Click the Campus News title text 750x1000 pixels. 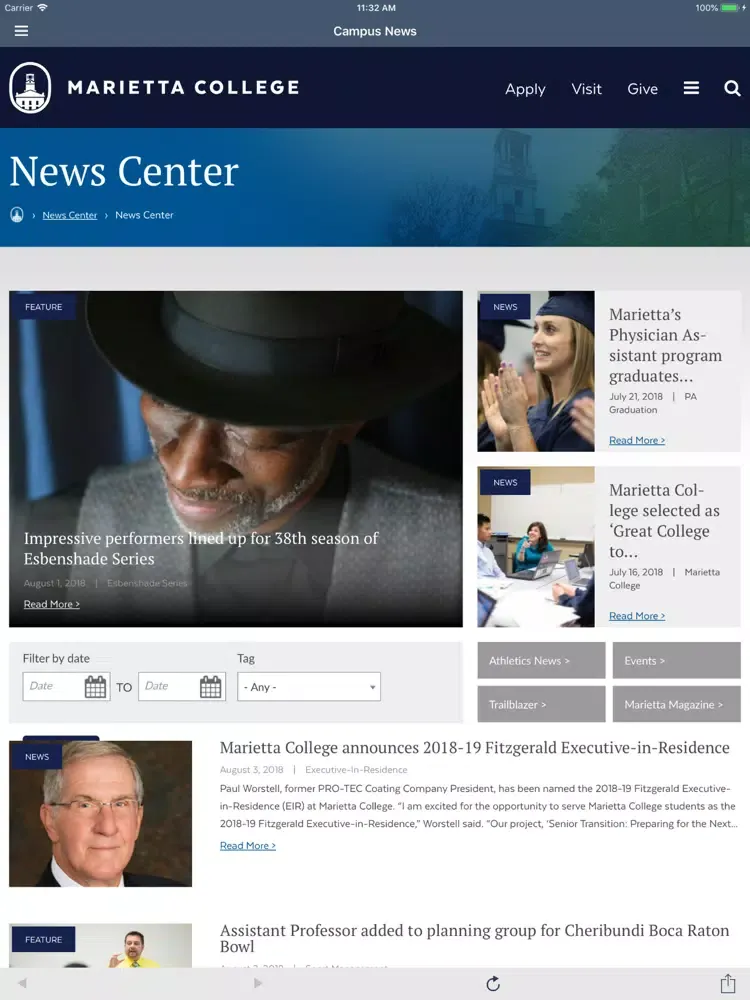pos(375,31)
